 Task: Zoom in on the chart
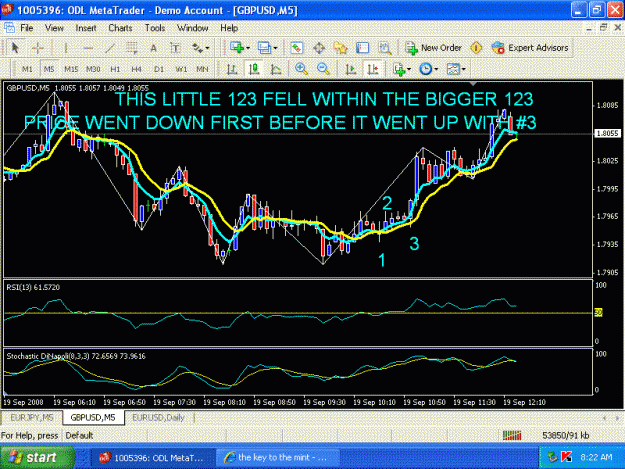301,69
